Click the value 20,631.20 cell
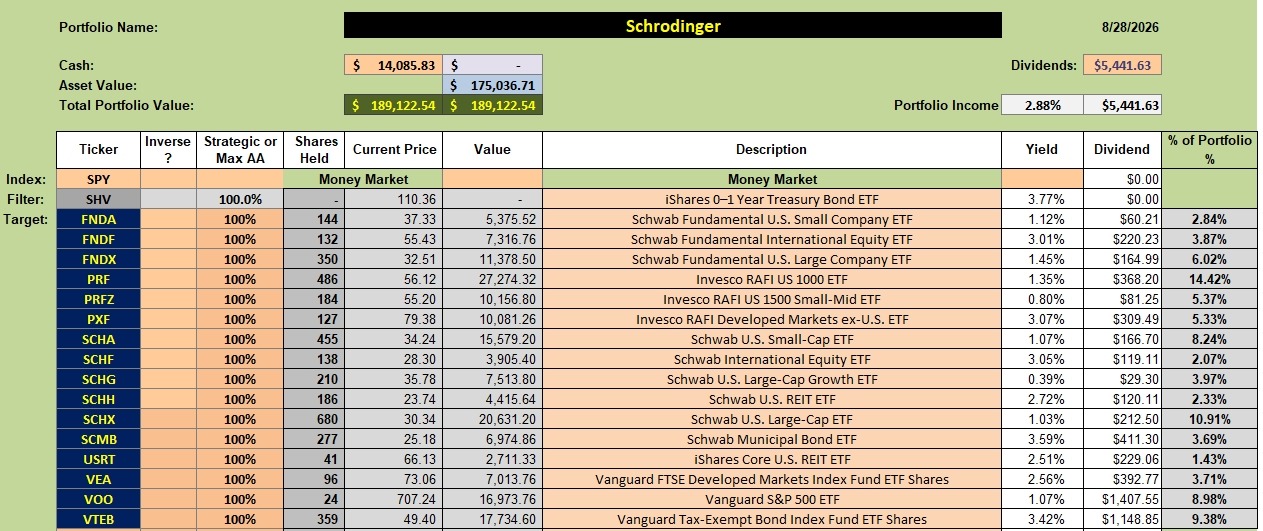1263x531 pixels. [x=492, y=419]
